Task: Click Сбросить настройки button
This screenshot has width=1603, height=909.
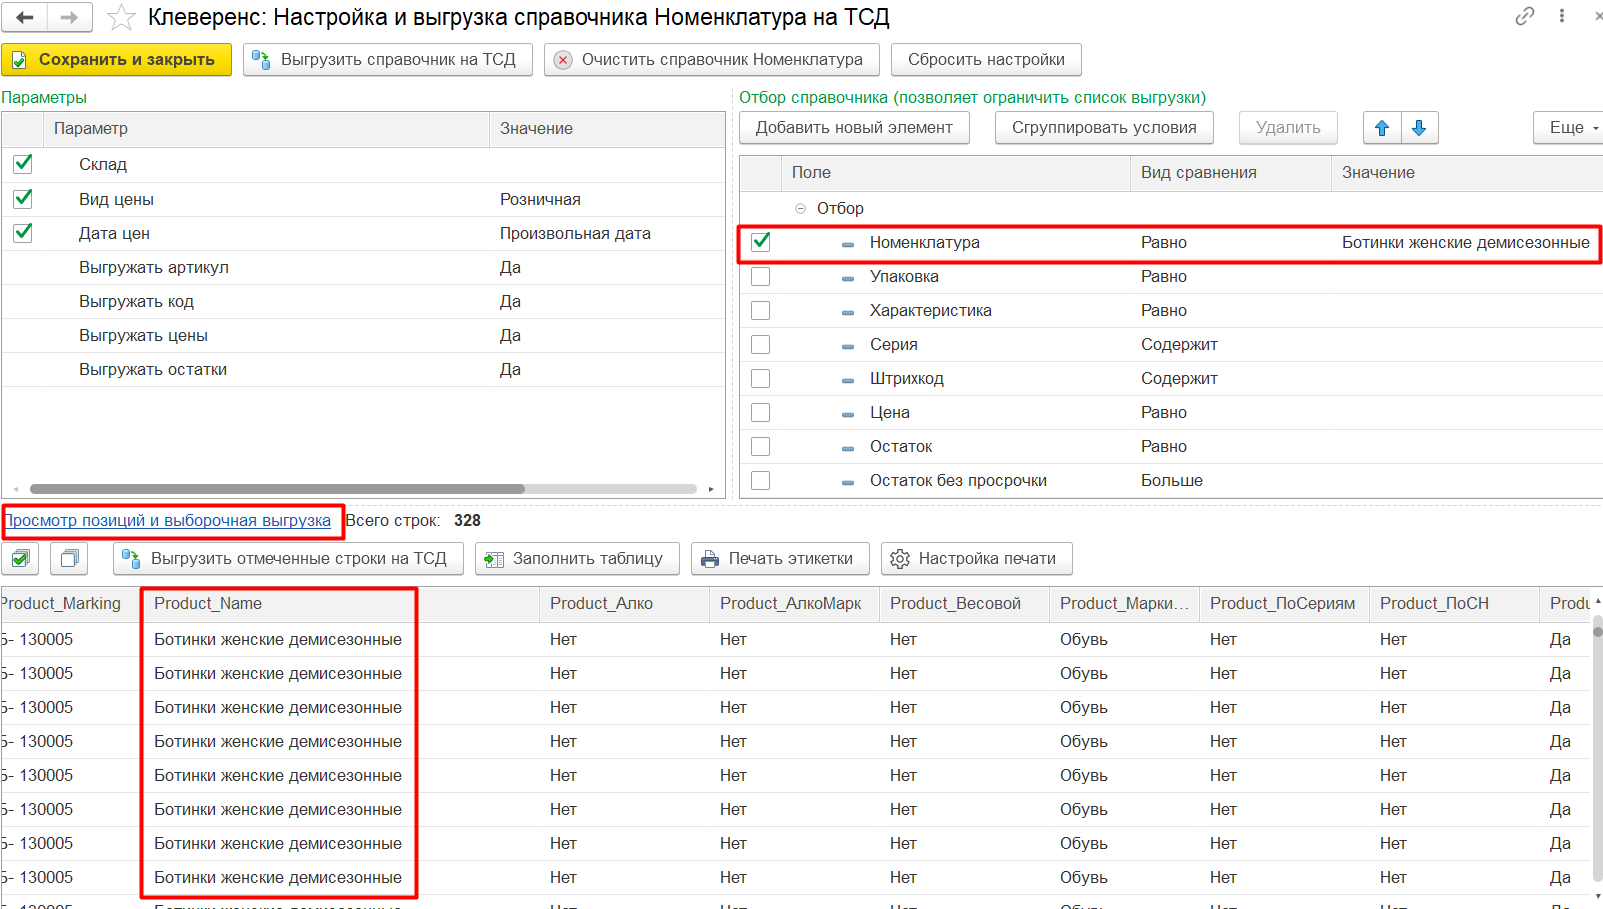Action: pyautogui.click(x=986, y=60)
